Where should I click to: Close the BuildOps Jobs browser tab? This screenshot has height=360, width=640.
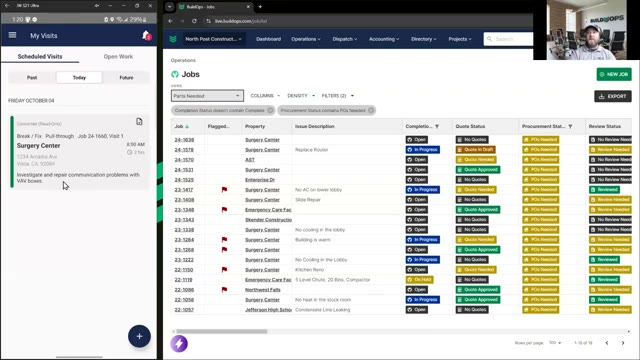[x=248, y=7]
